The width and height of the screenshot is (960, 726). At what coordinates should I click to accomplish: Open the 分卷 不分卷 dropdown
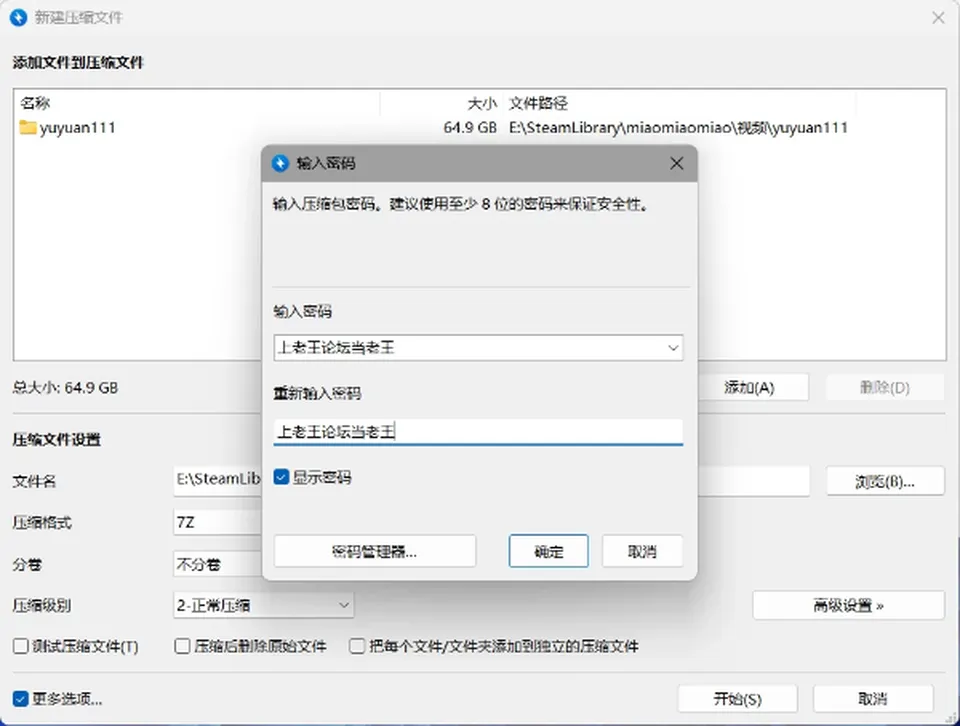pyautogui.click(x=218, y=564)
